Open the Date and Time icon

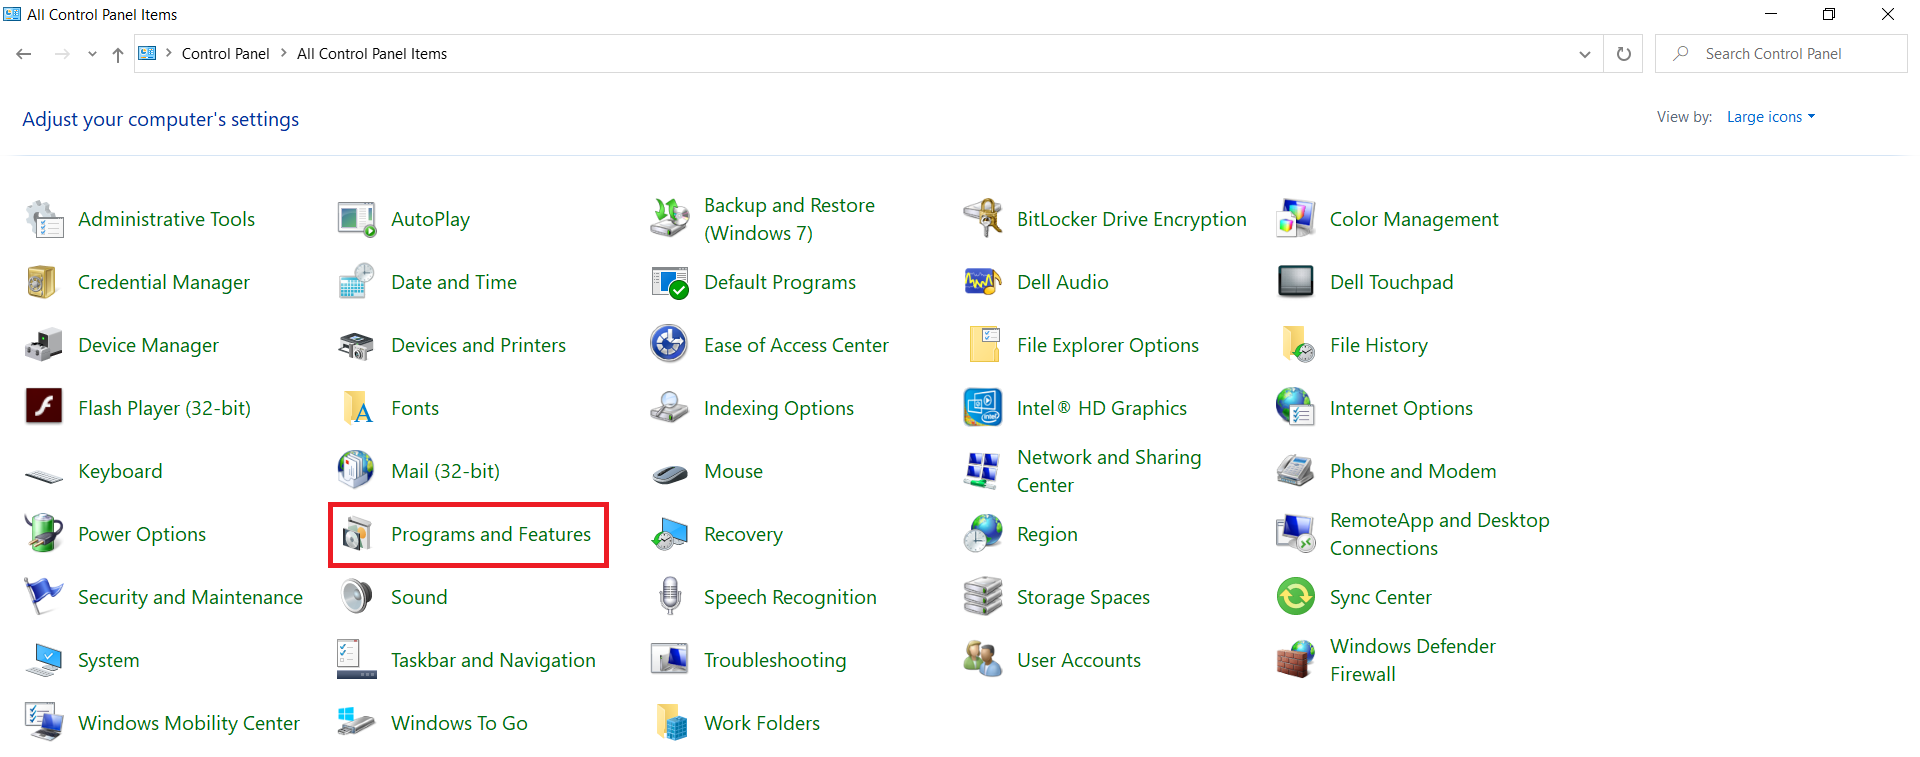click(x=357, y=282)
